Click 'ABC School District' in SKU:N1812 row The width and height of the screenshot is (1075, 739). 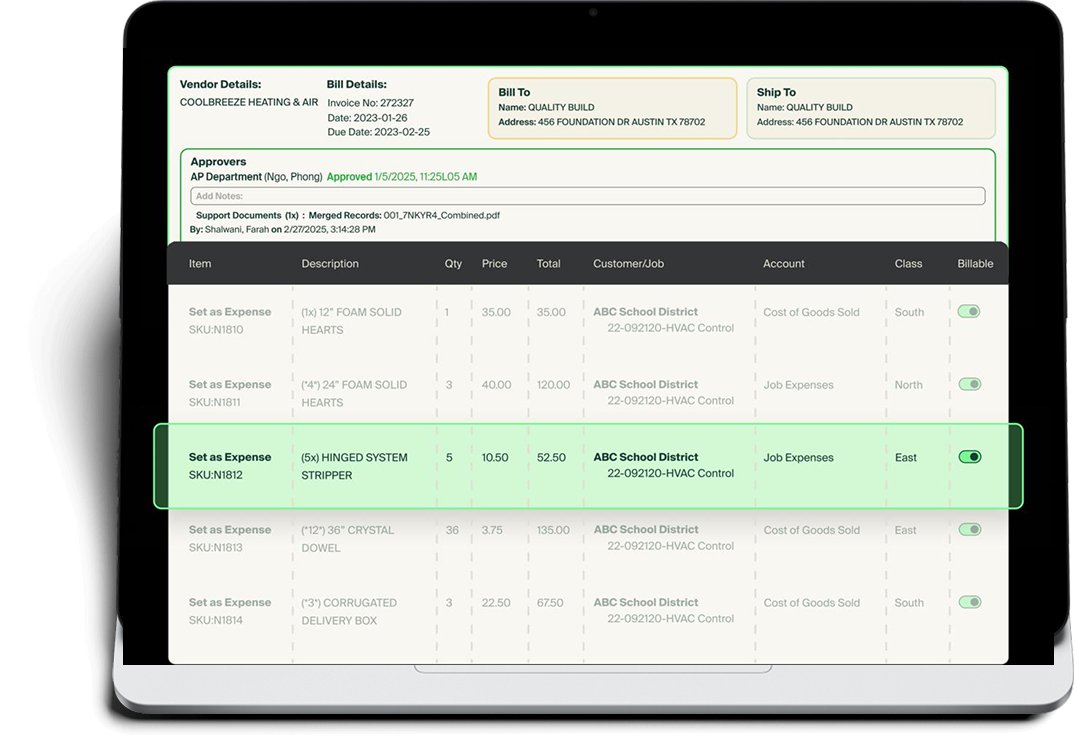(646, 457)
